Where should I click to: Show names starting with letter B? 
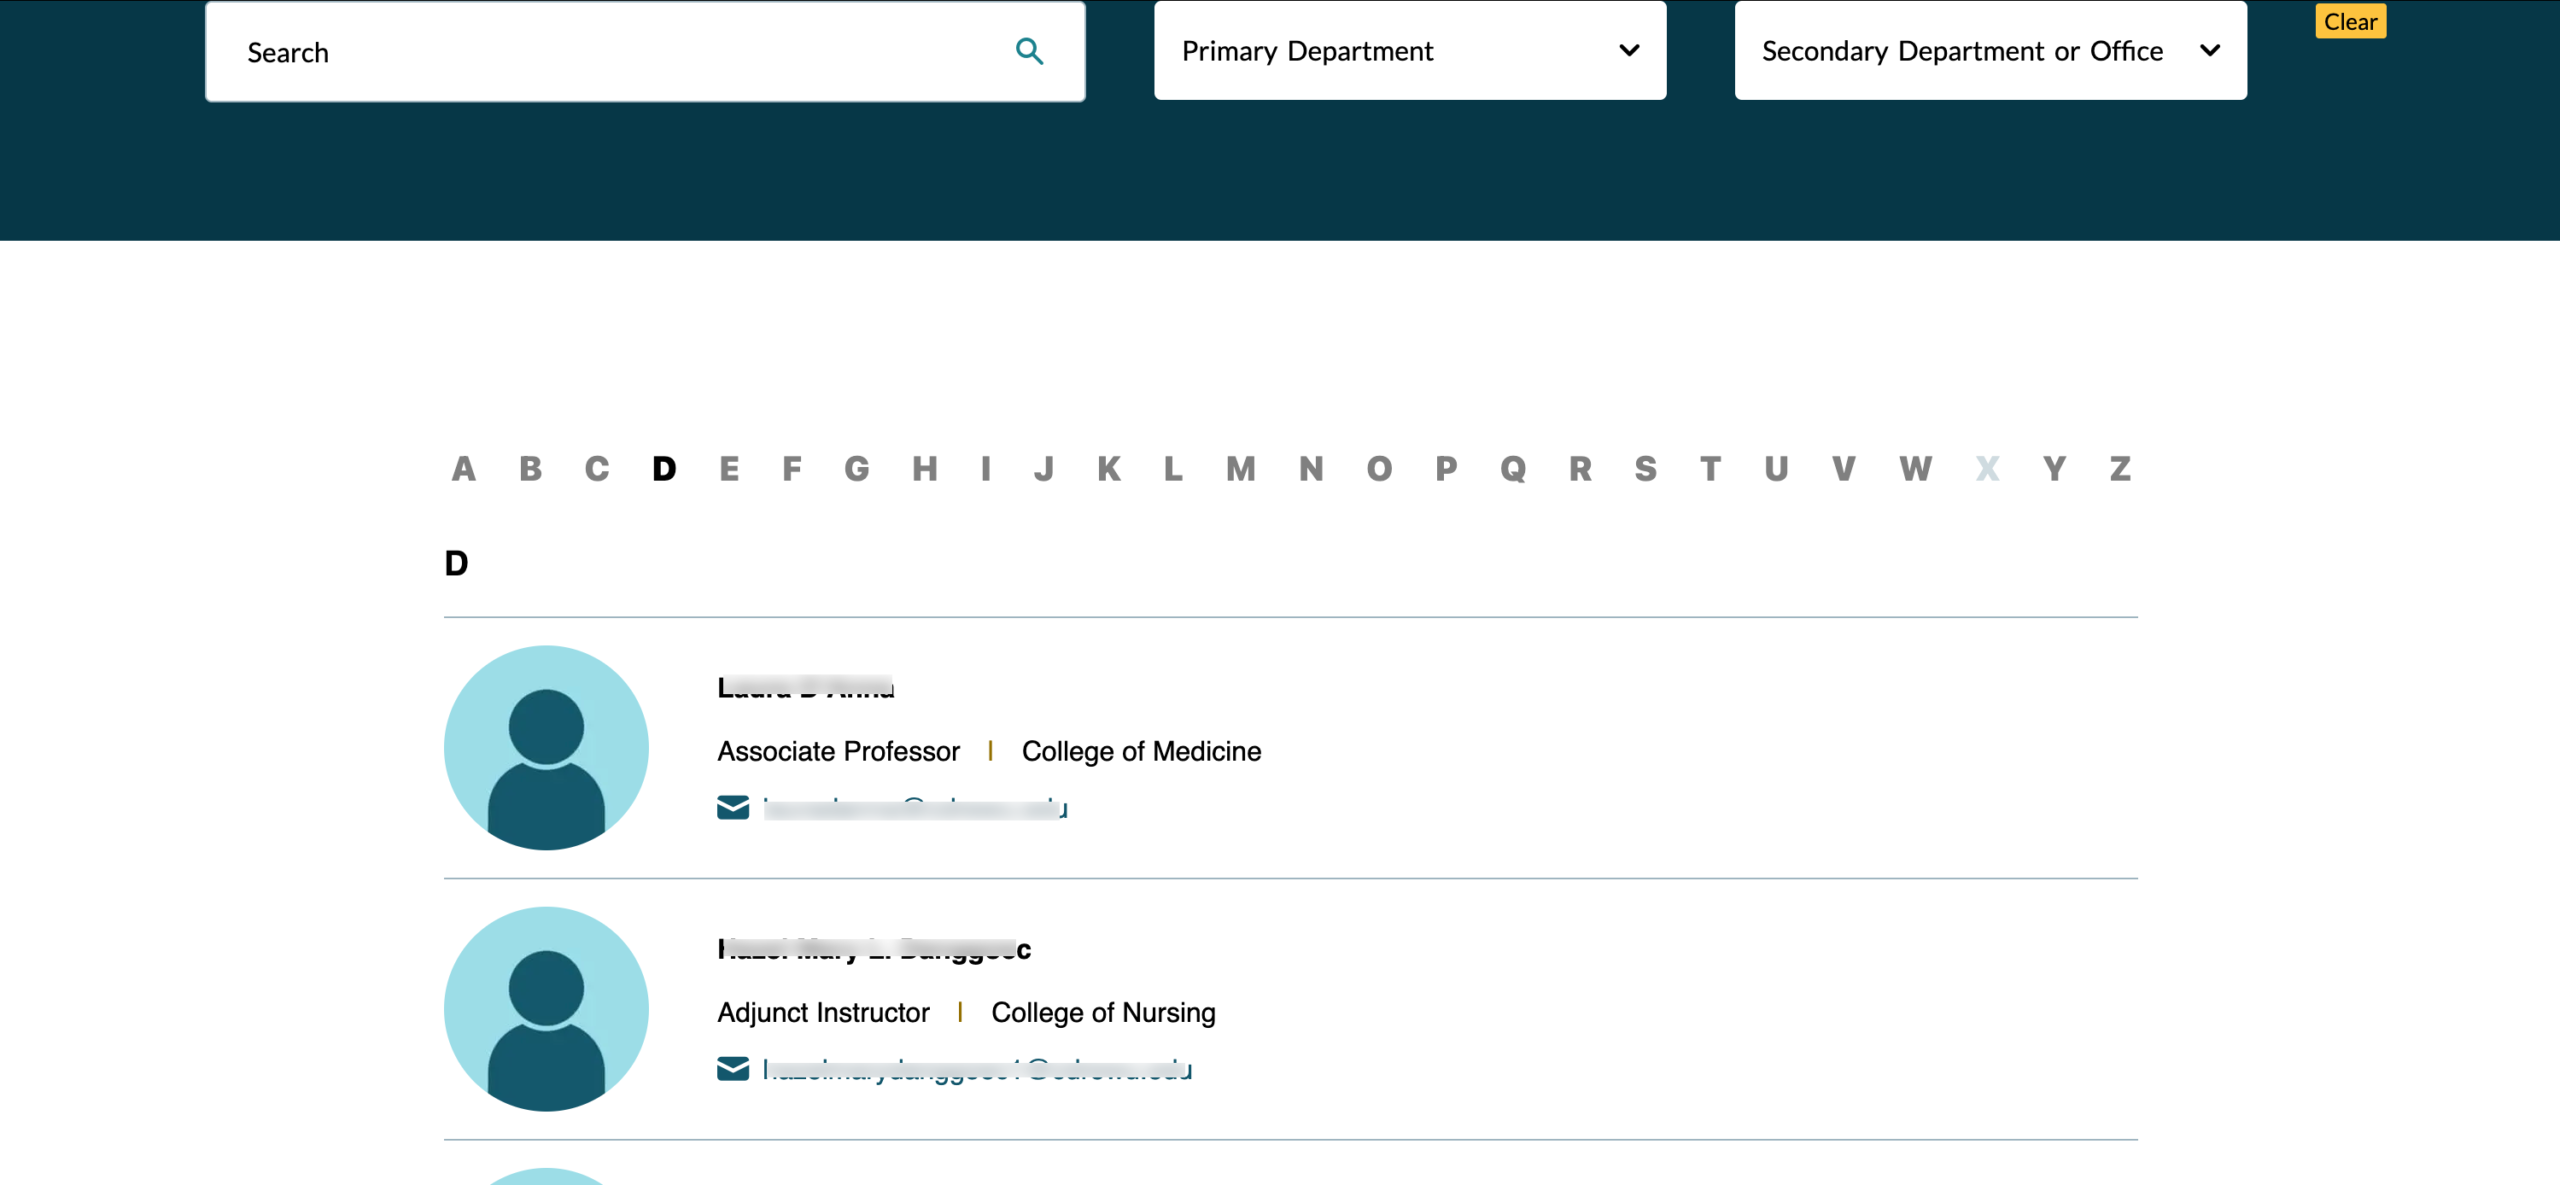coord(530,468)
